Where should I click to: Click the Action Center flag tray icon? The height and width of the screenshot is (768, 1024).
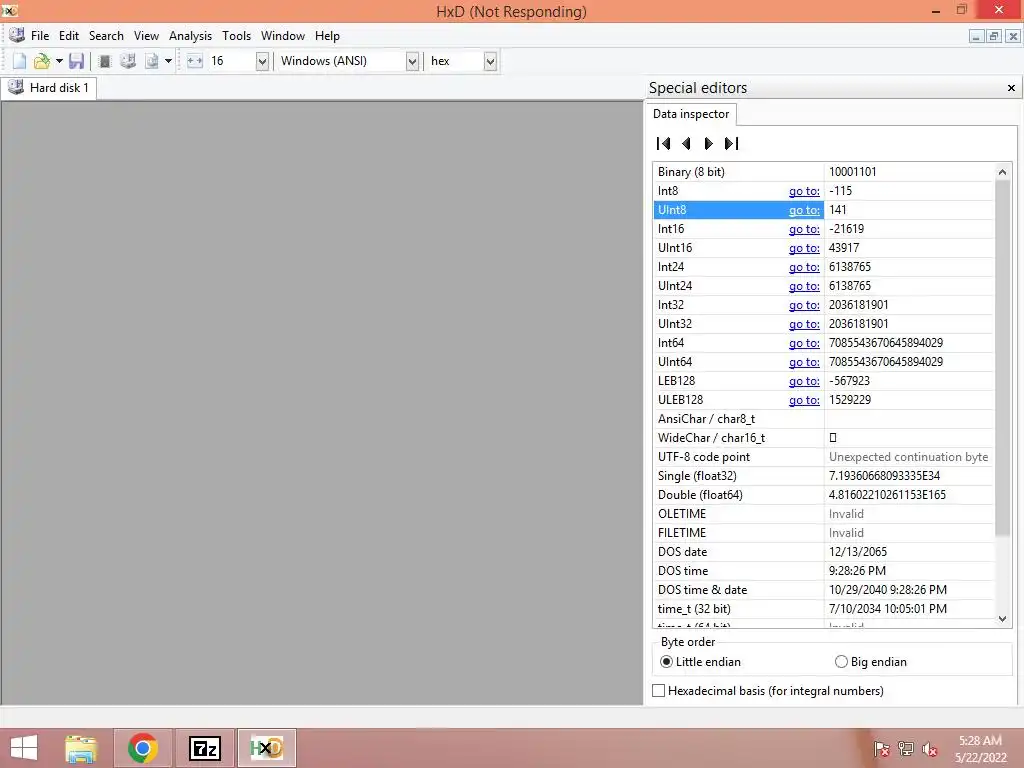point(881,749)
